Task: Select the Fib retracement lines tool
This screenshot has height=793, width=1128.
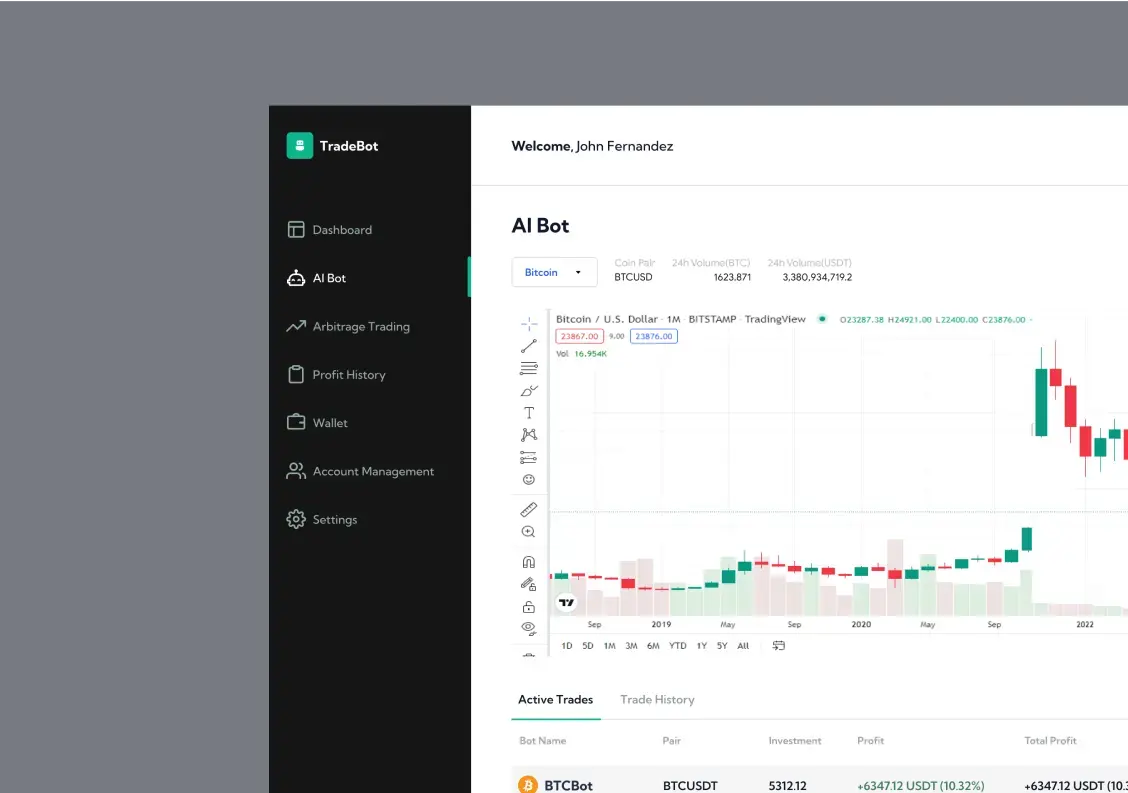Action: [x=529, y=368]
